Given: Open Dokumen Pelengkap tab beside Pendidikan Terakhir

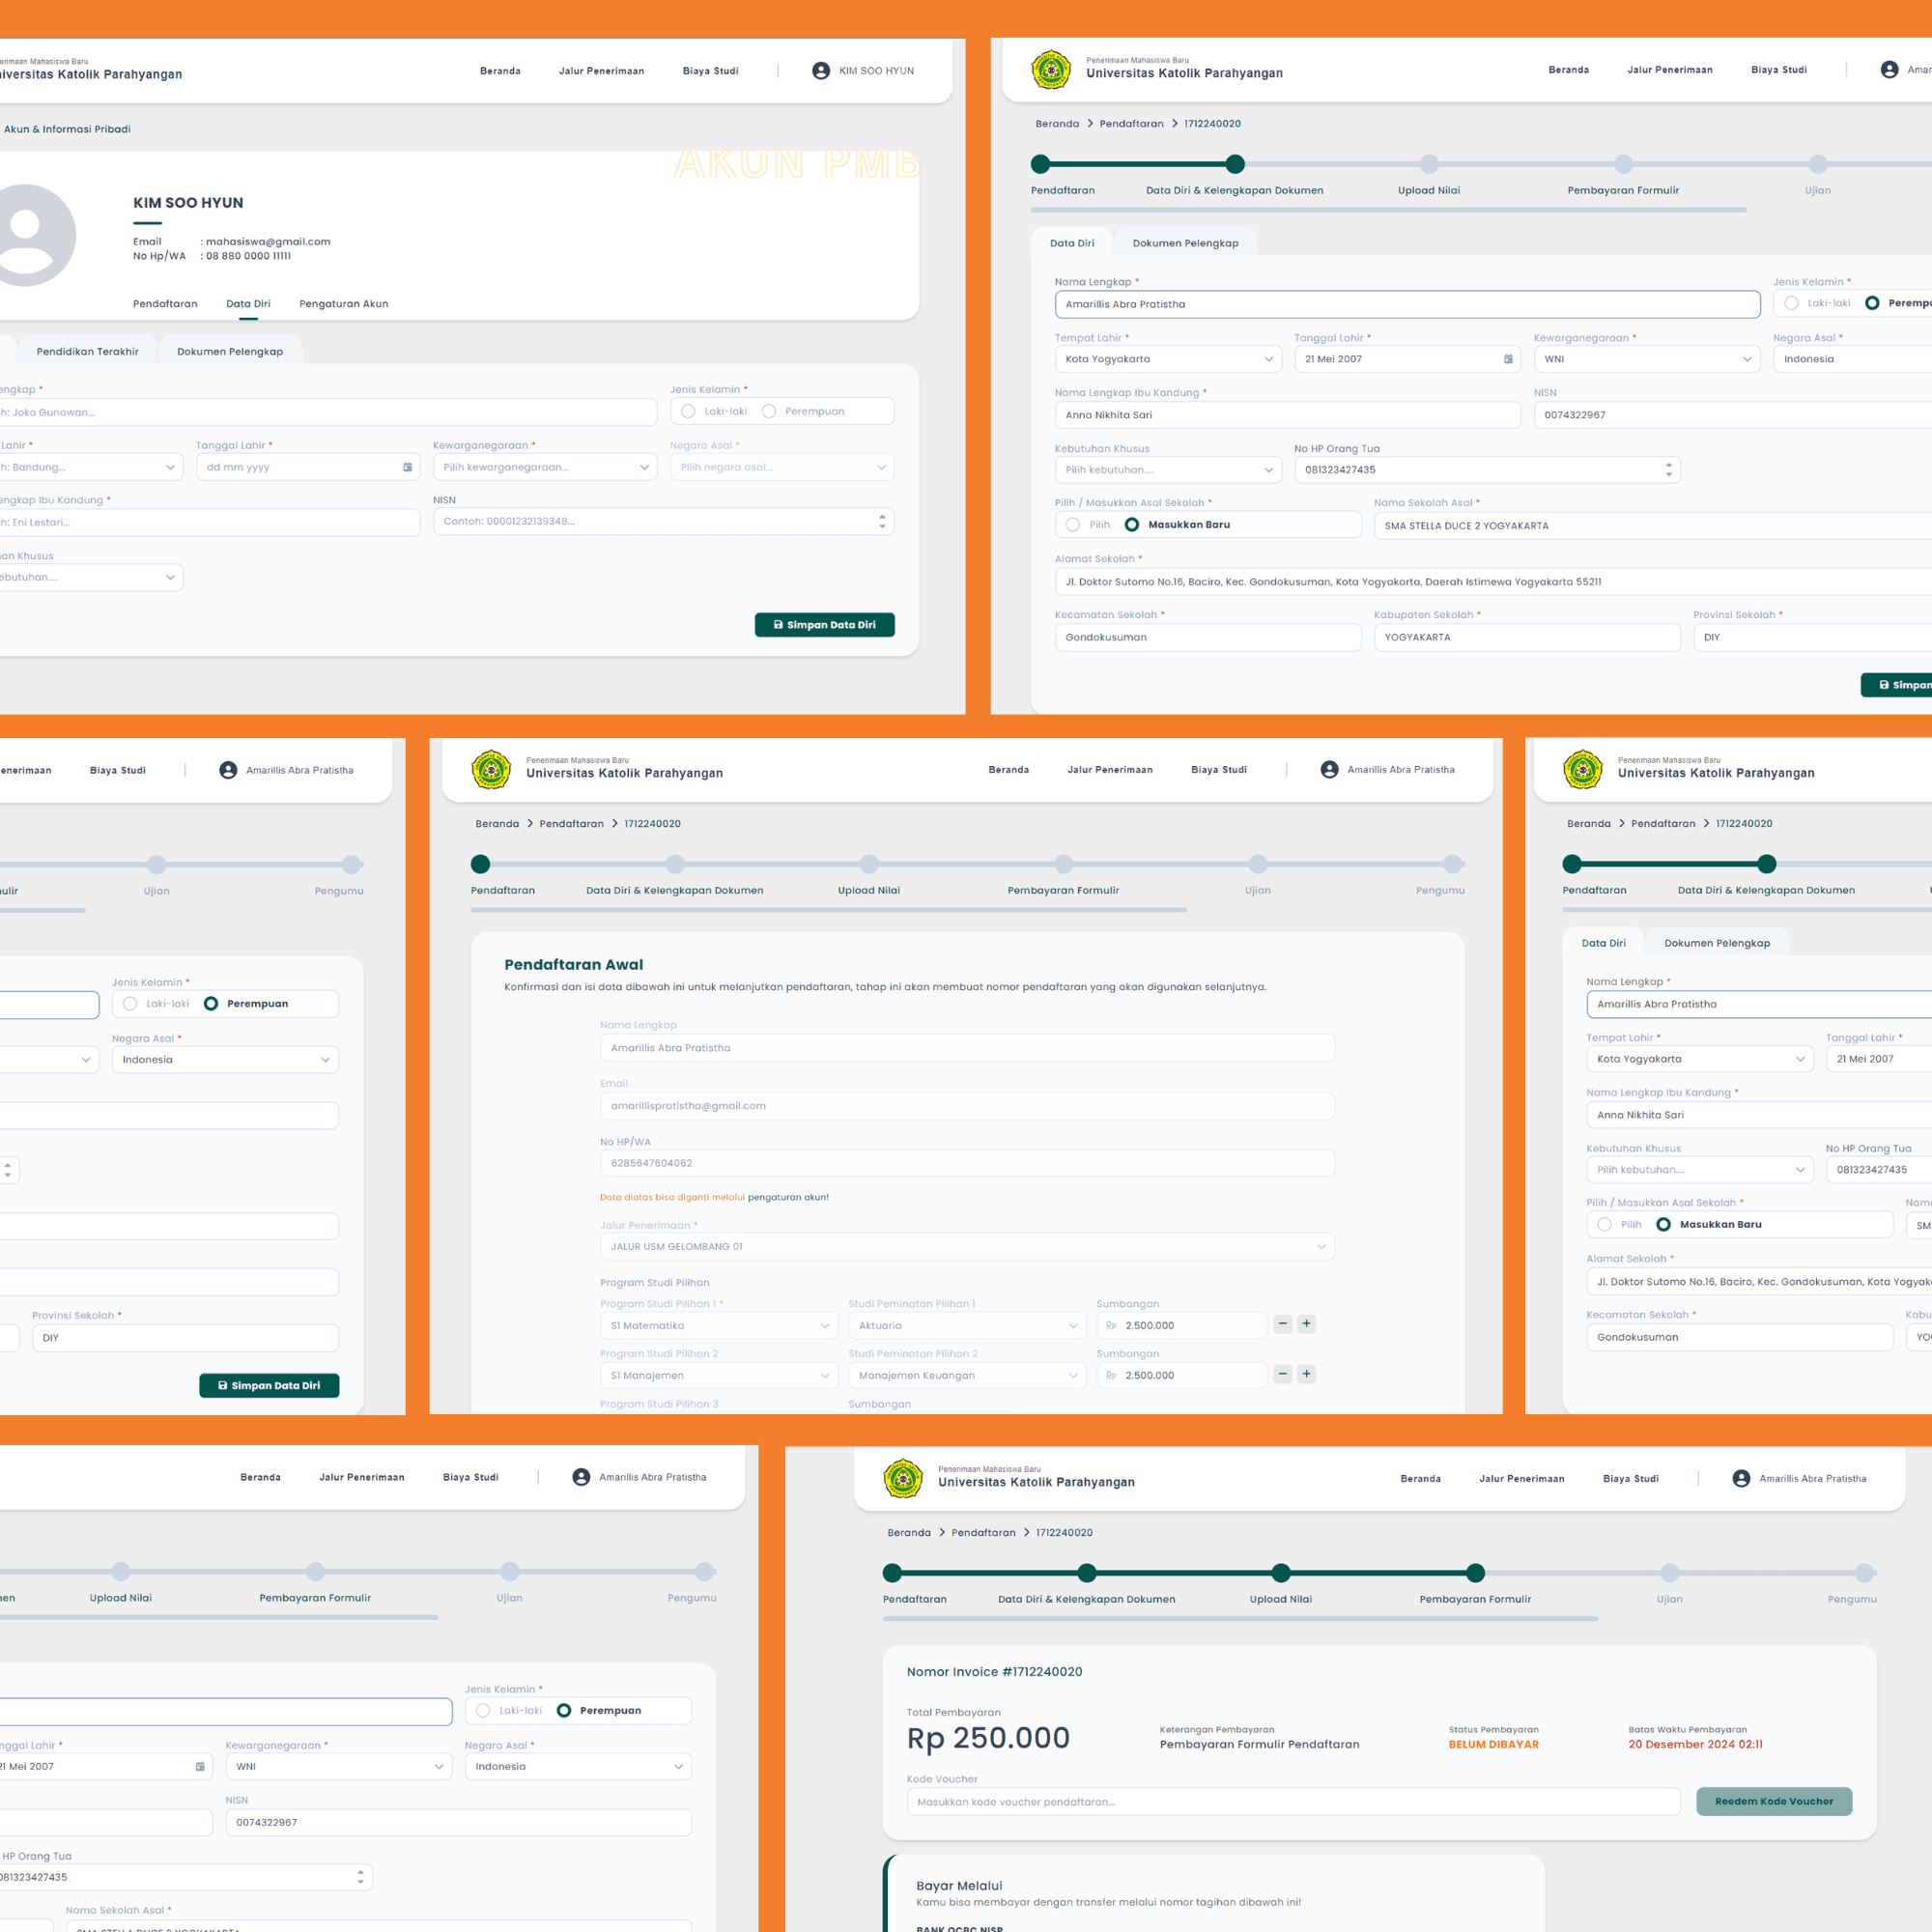Looking at the screenshot, I should coord(230,352).
